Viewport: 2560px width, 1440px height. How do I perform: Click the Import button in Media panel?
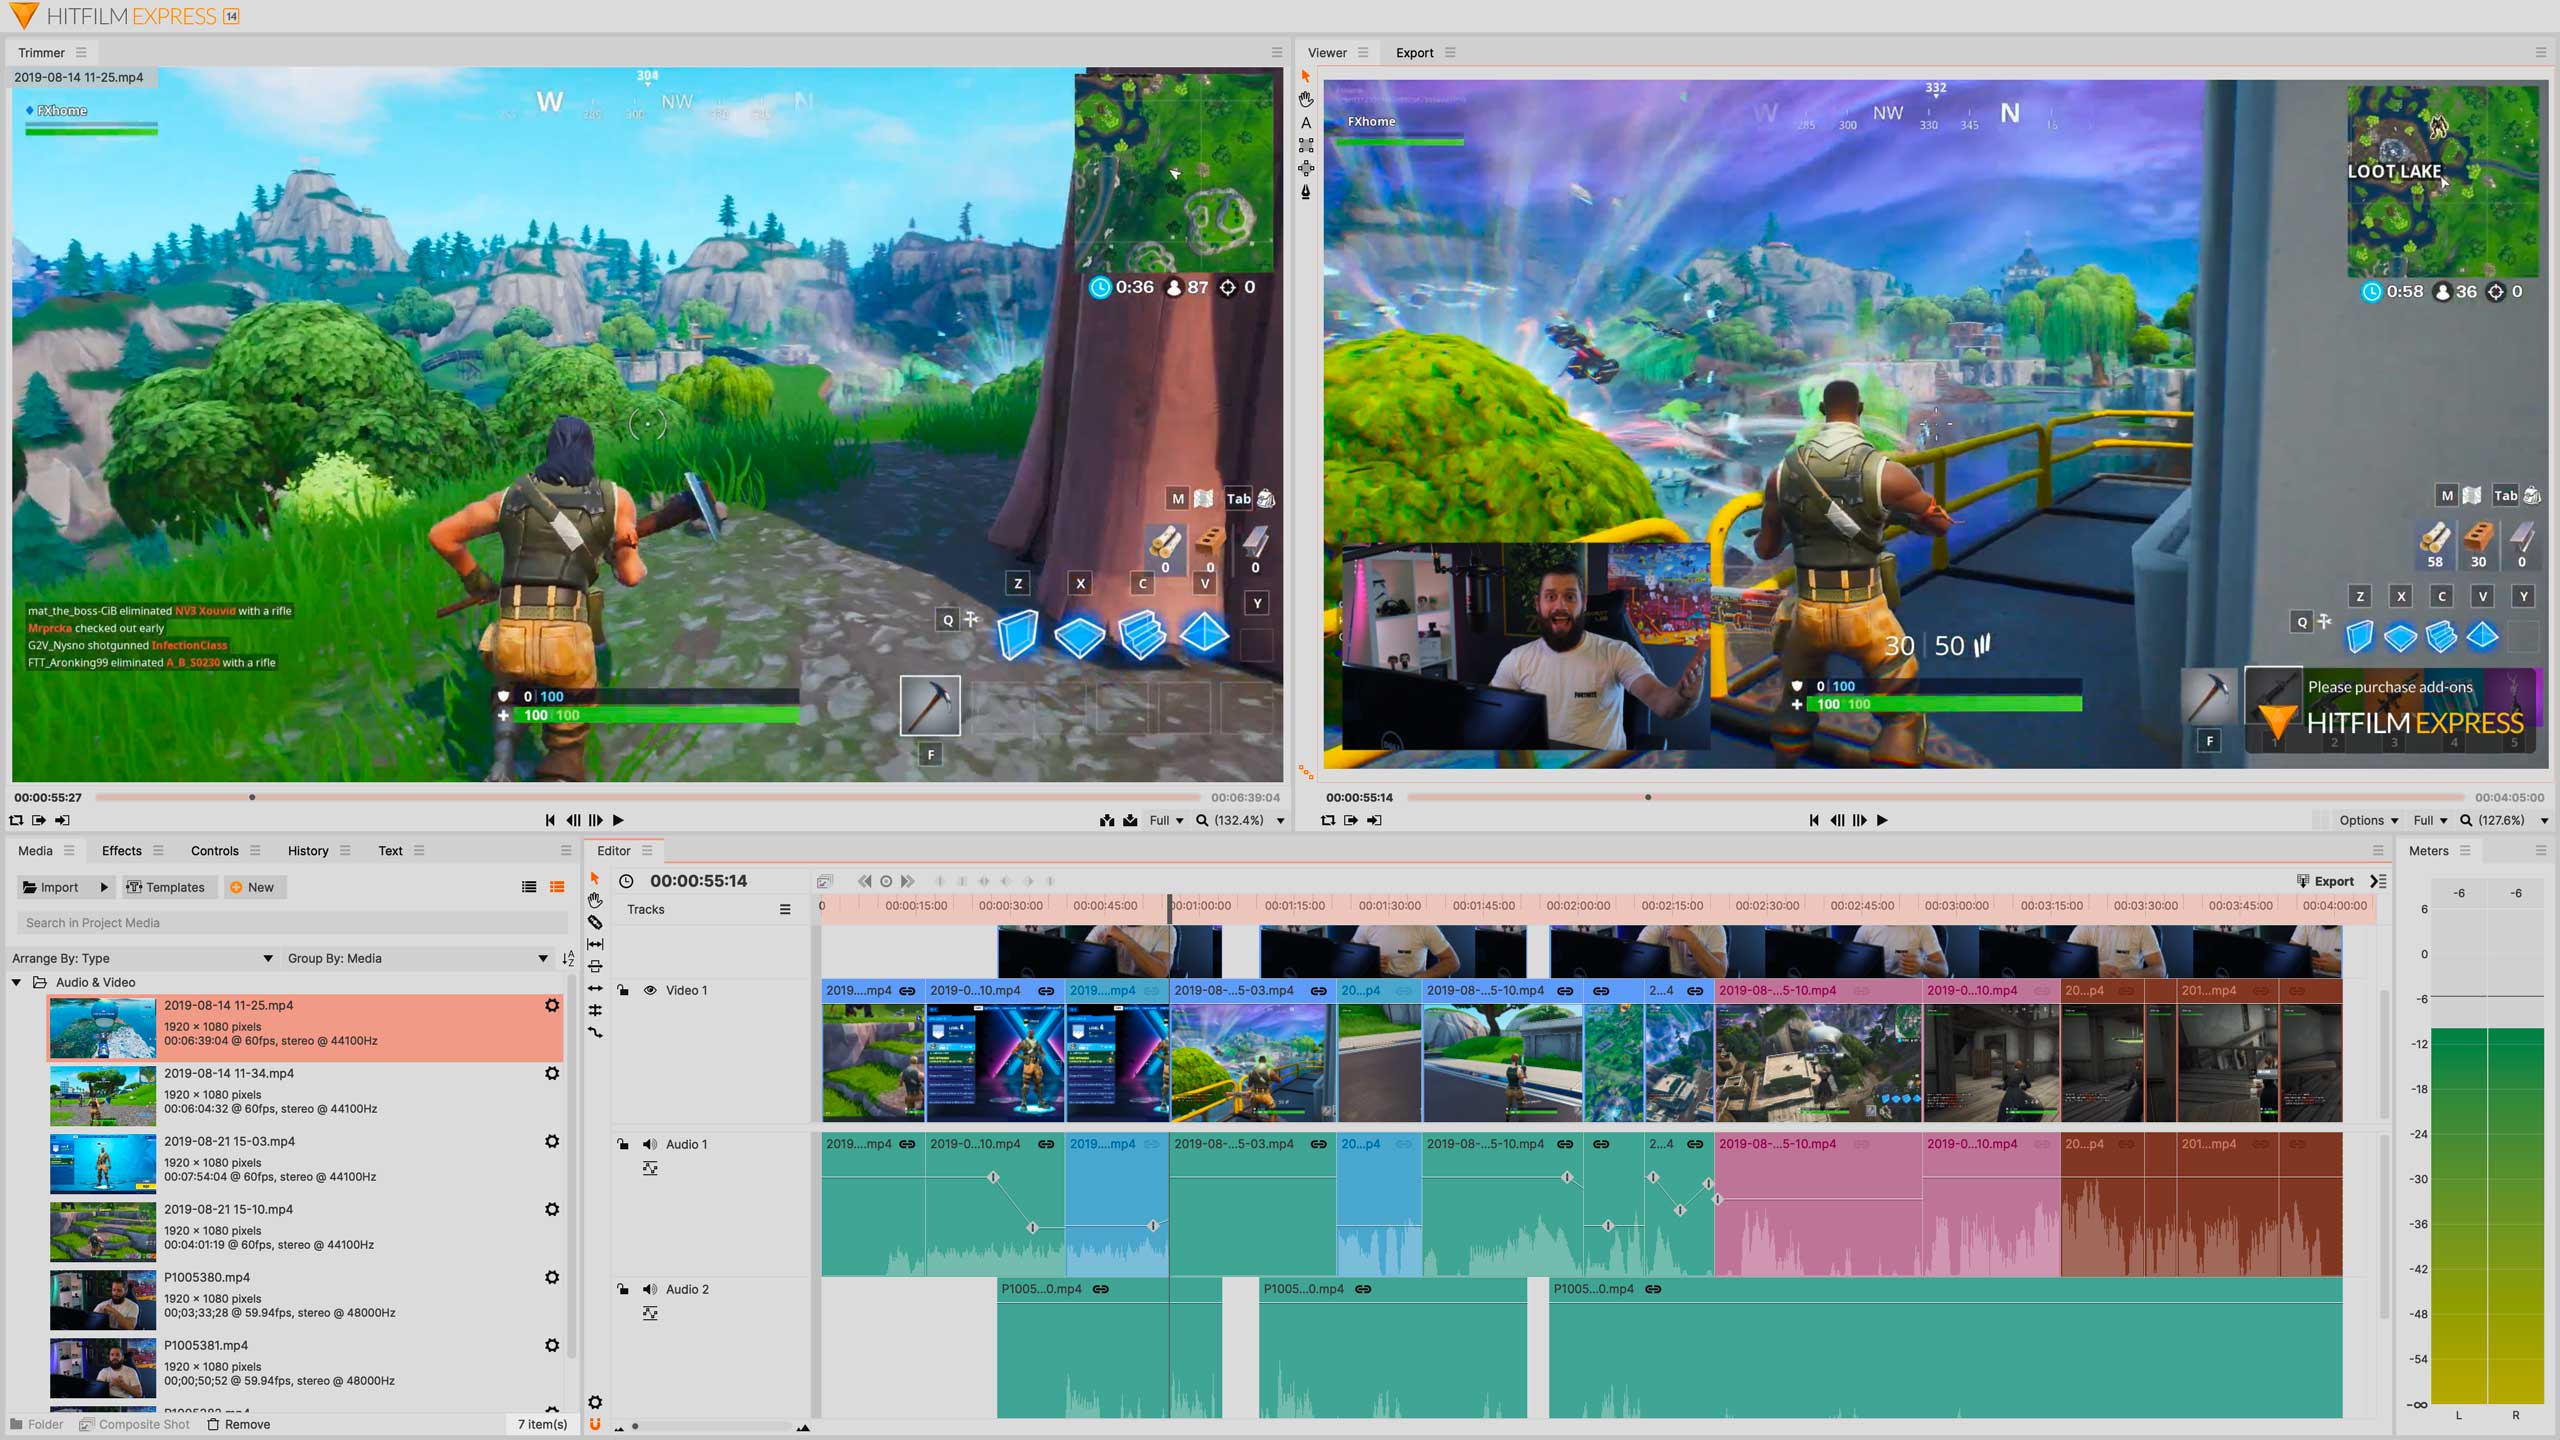click(x=51, y=886)
